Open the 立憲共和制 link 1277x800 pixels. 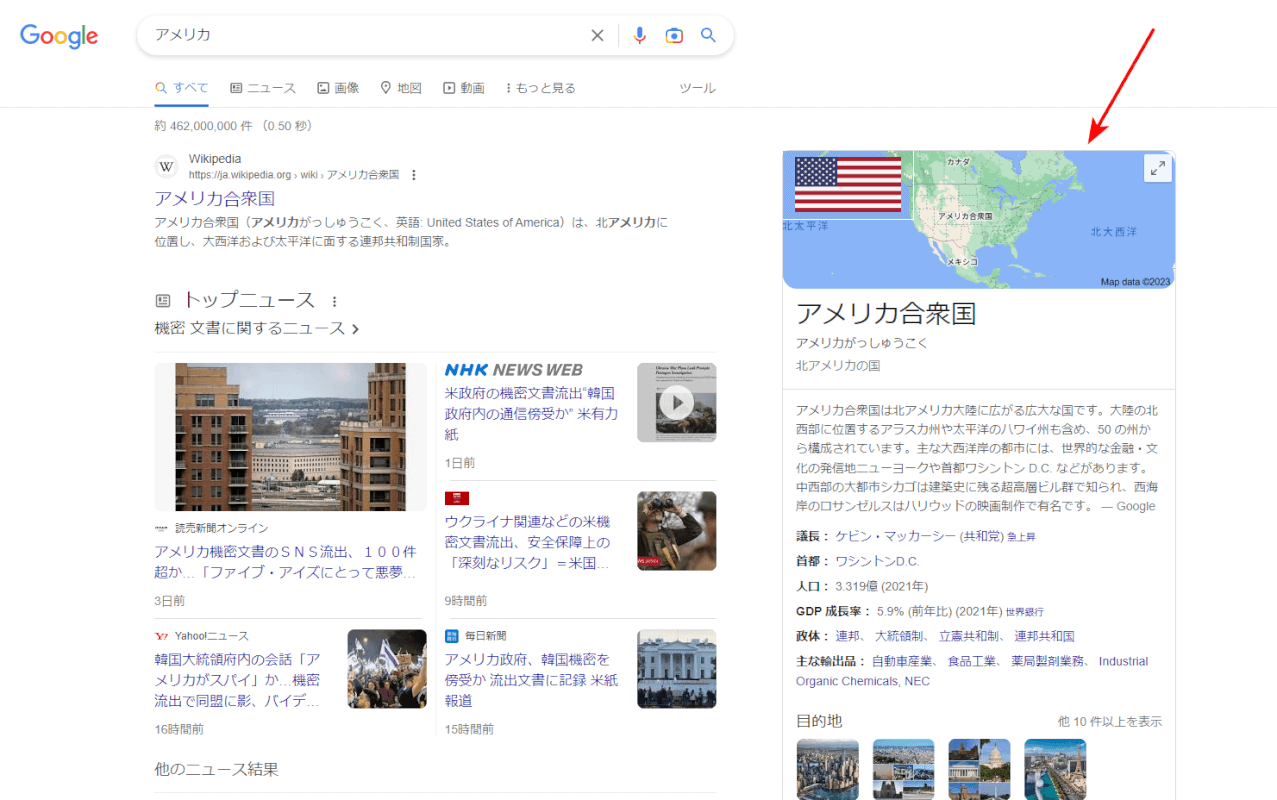point(969,636)
